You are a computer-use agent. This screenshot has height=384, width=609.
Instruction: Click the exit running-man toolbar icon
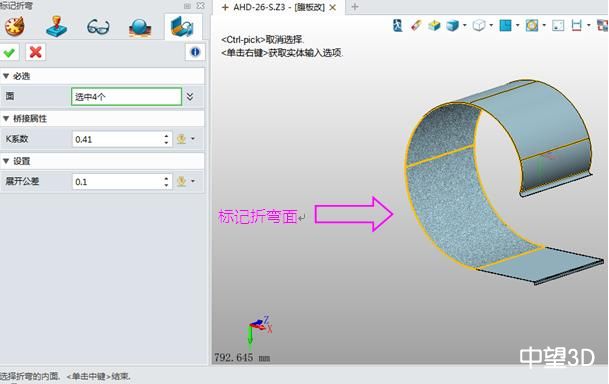398,26
